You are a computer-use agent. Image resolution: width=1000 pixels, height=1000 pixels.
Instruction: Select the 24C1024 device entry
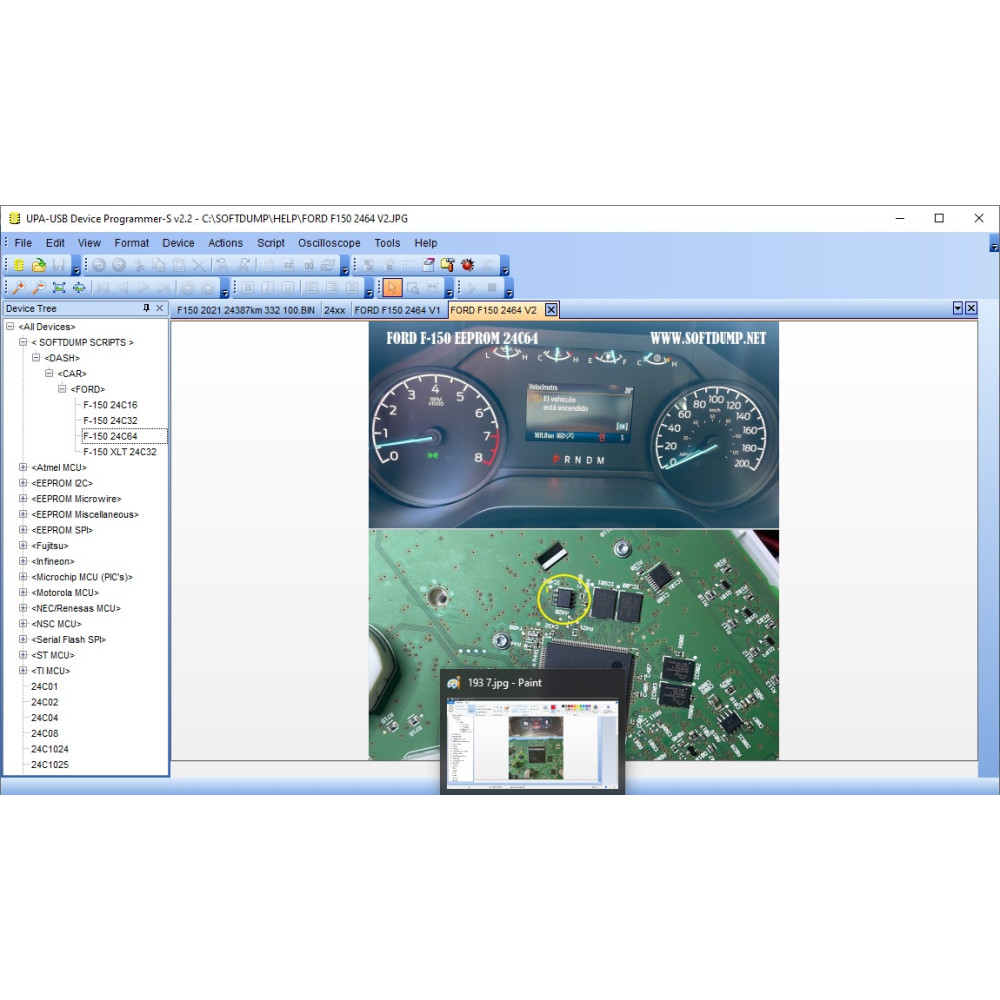tap(50, 749)
